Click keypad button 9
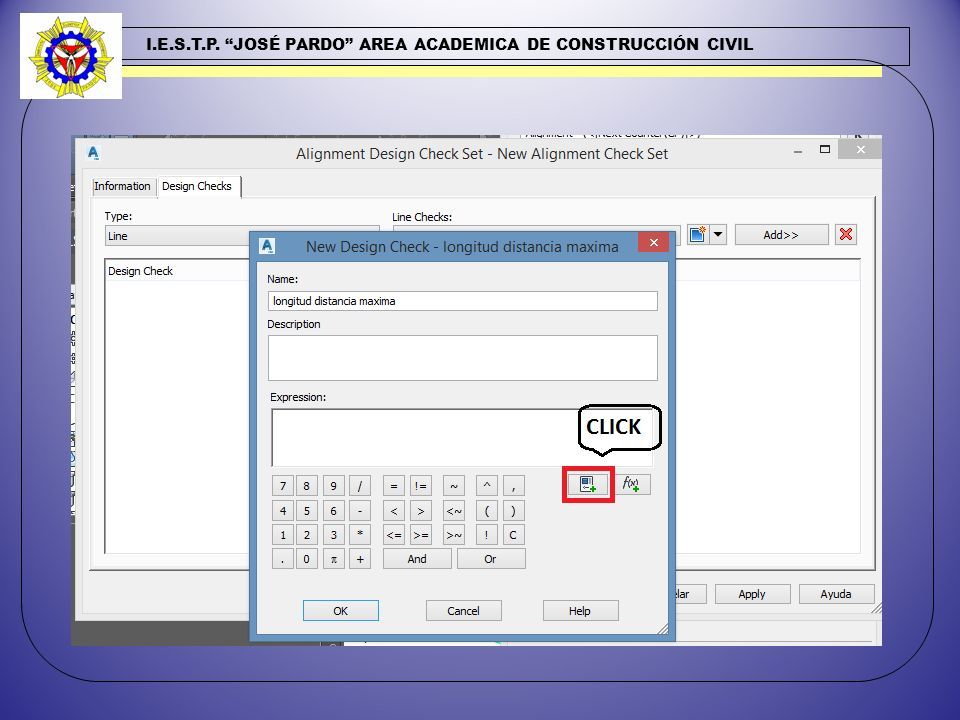Viewport: 960px width, 720px height. [x=334, y=486]
